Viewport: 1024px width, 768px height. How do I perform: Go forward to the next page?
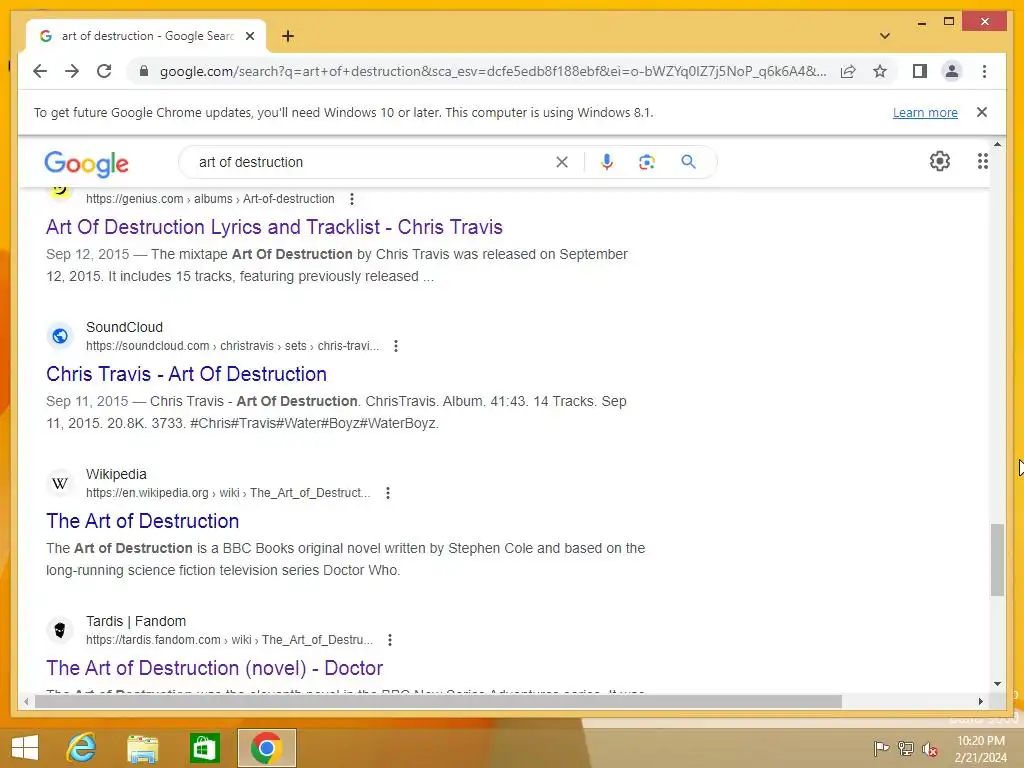tap(72, 71)
